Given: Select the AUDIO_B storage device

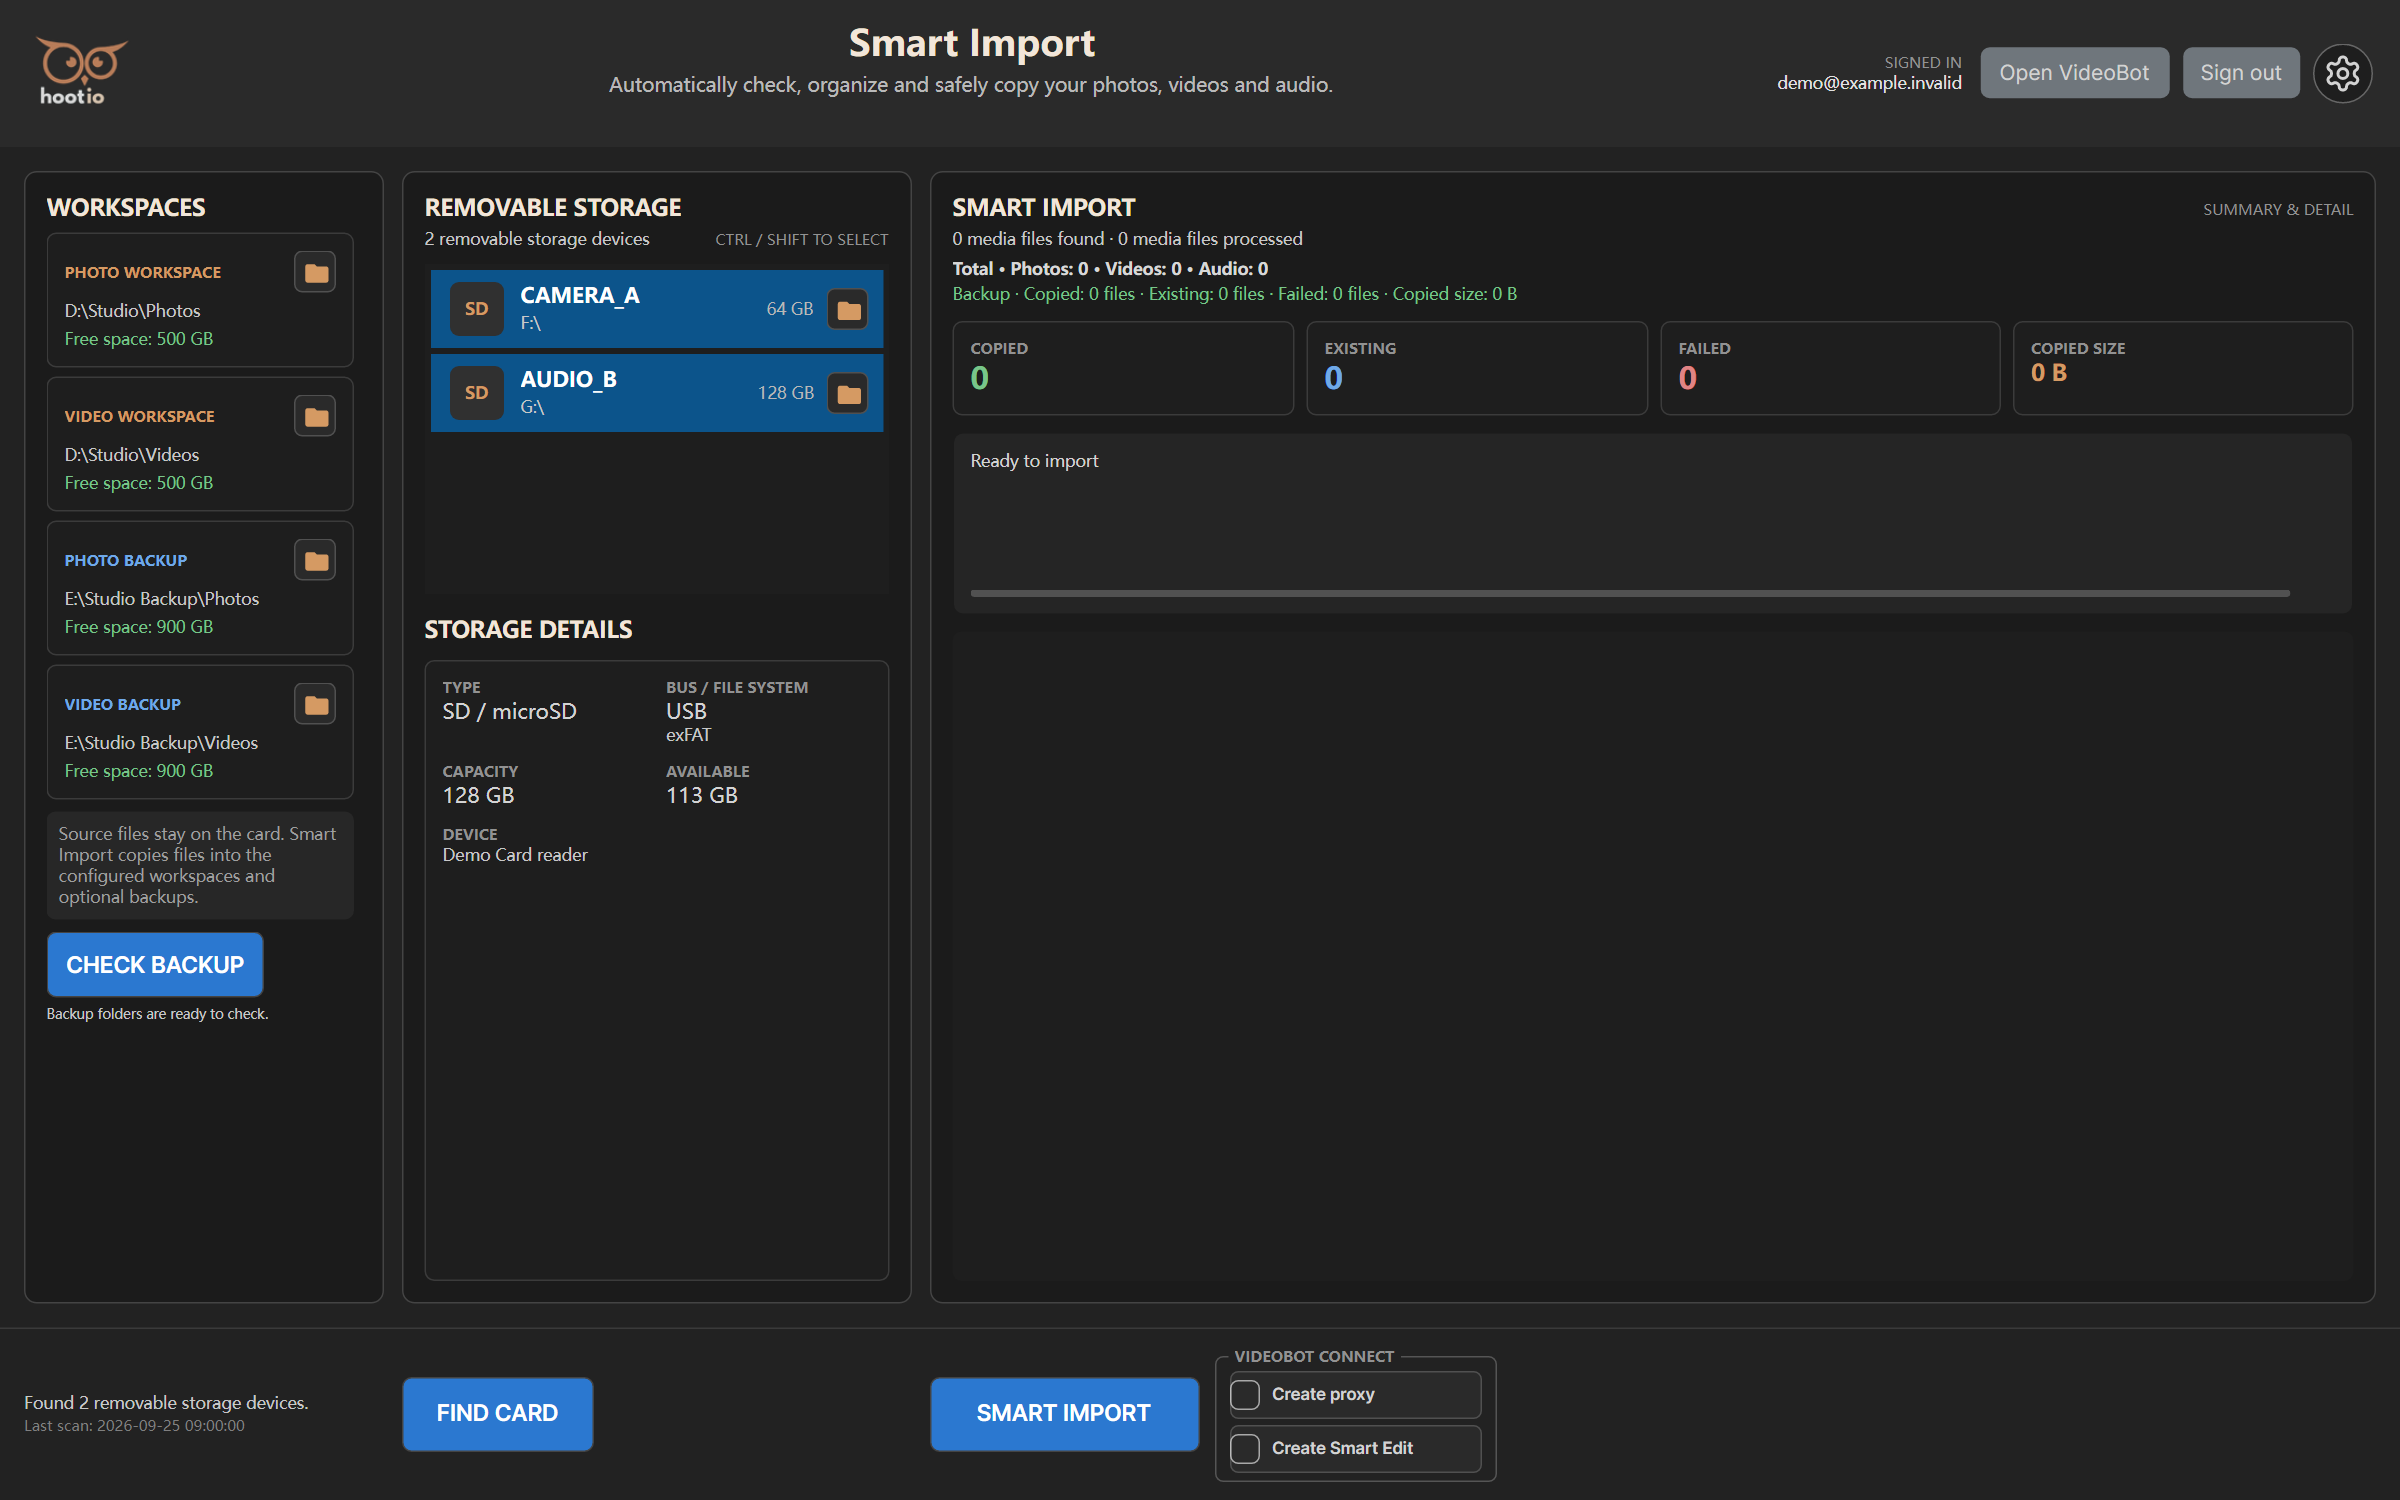Looking at the screenshot, I should 657,393.
